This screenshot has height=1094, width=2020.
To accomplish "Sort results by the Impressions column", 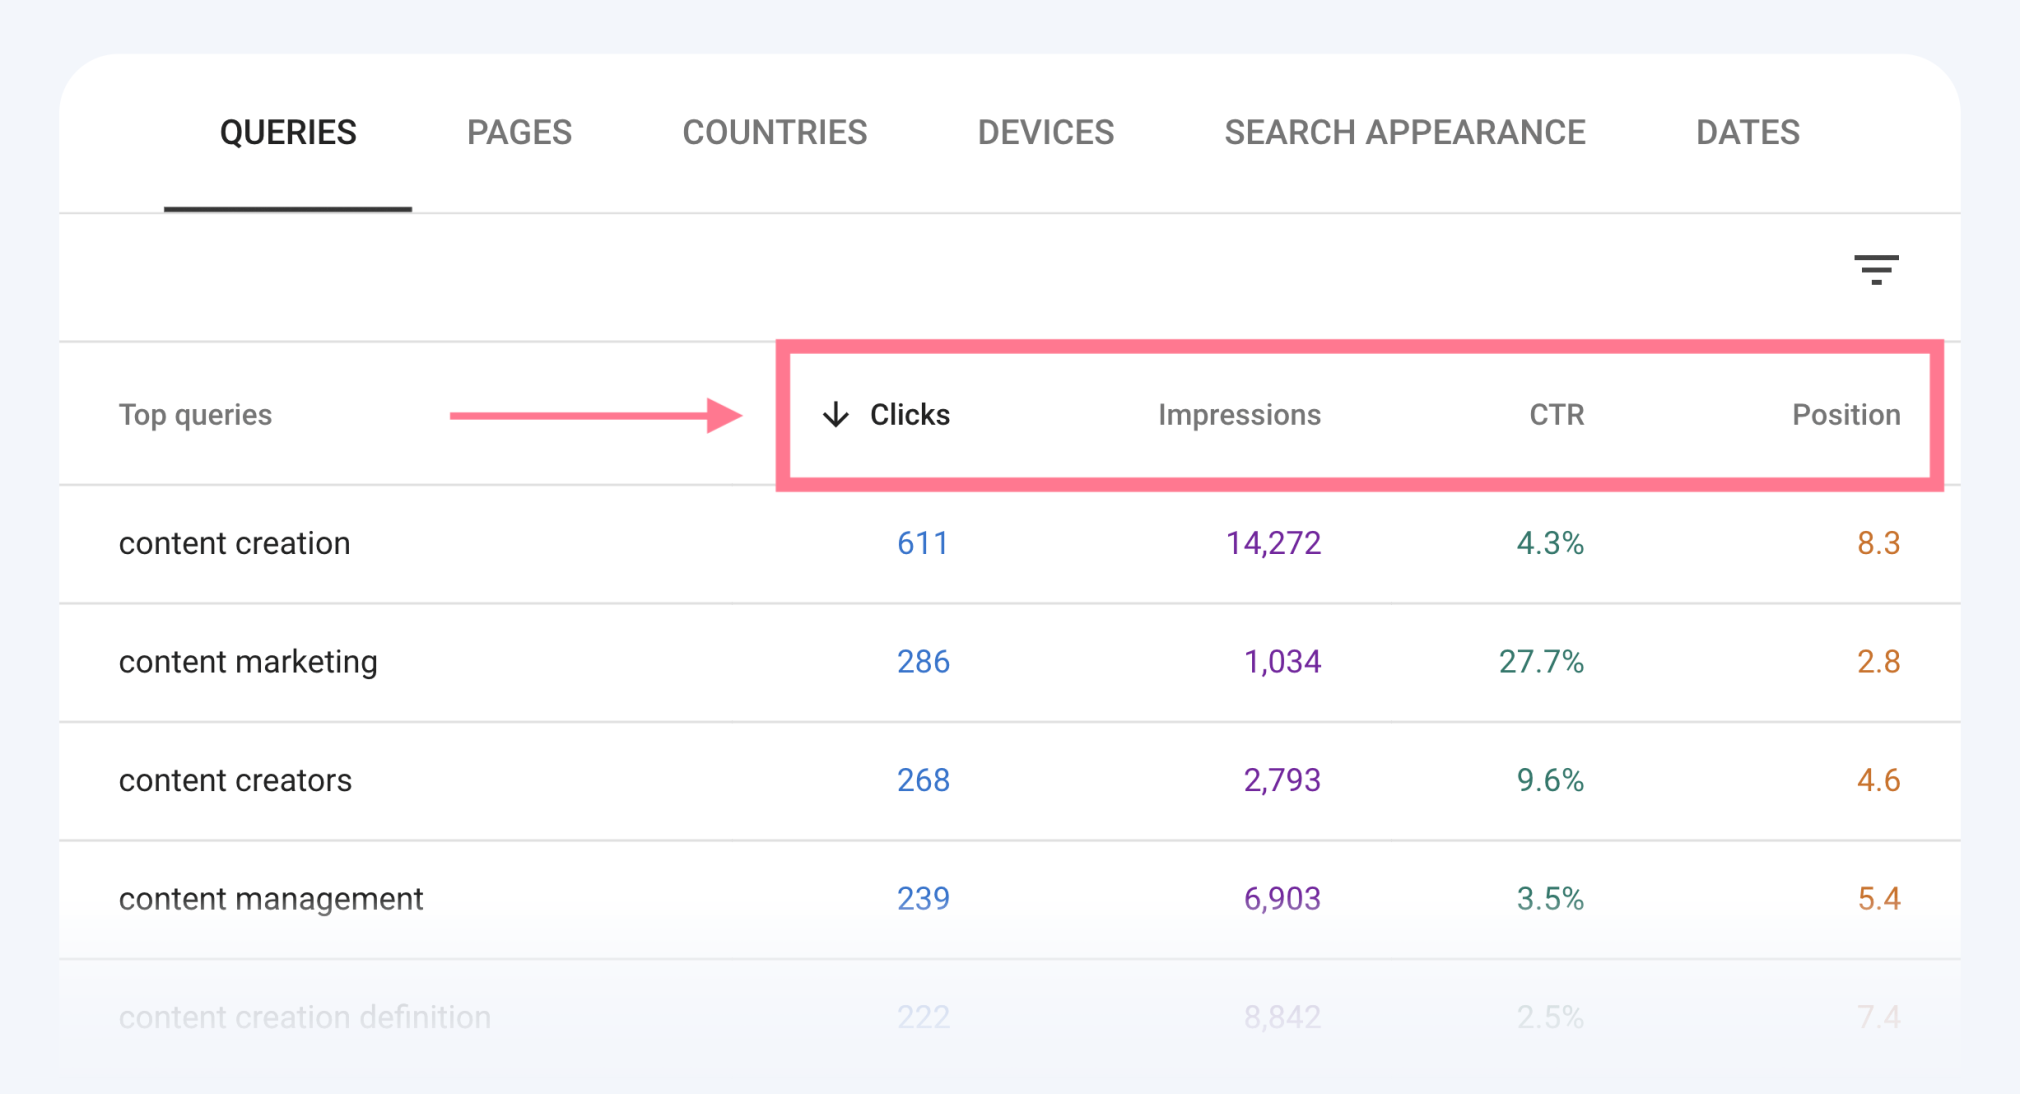I will 1239,414.
